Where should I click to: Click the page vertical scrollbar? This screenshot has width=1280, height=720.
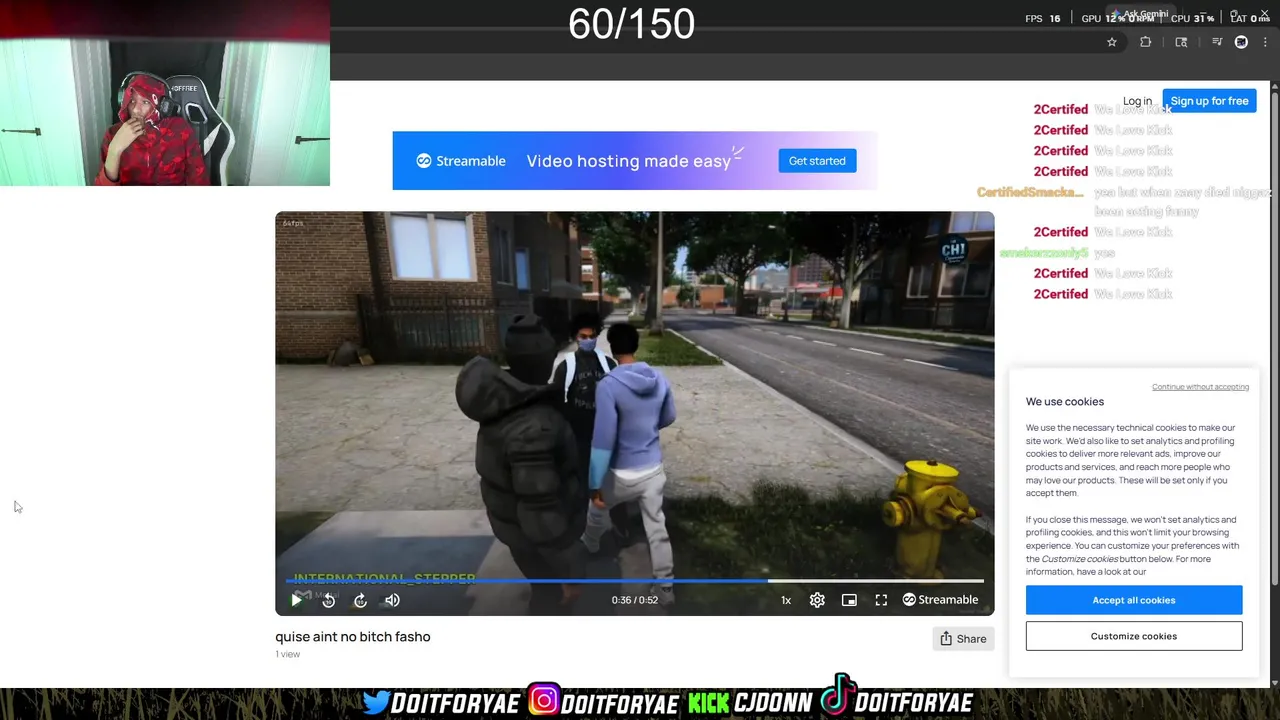coord(1274,335)
